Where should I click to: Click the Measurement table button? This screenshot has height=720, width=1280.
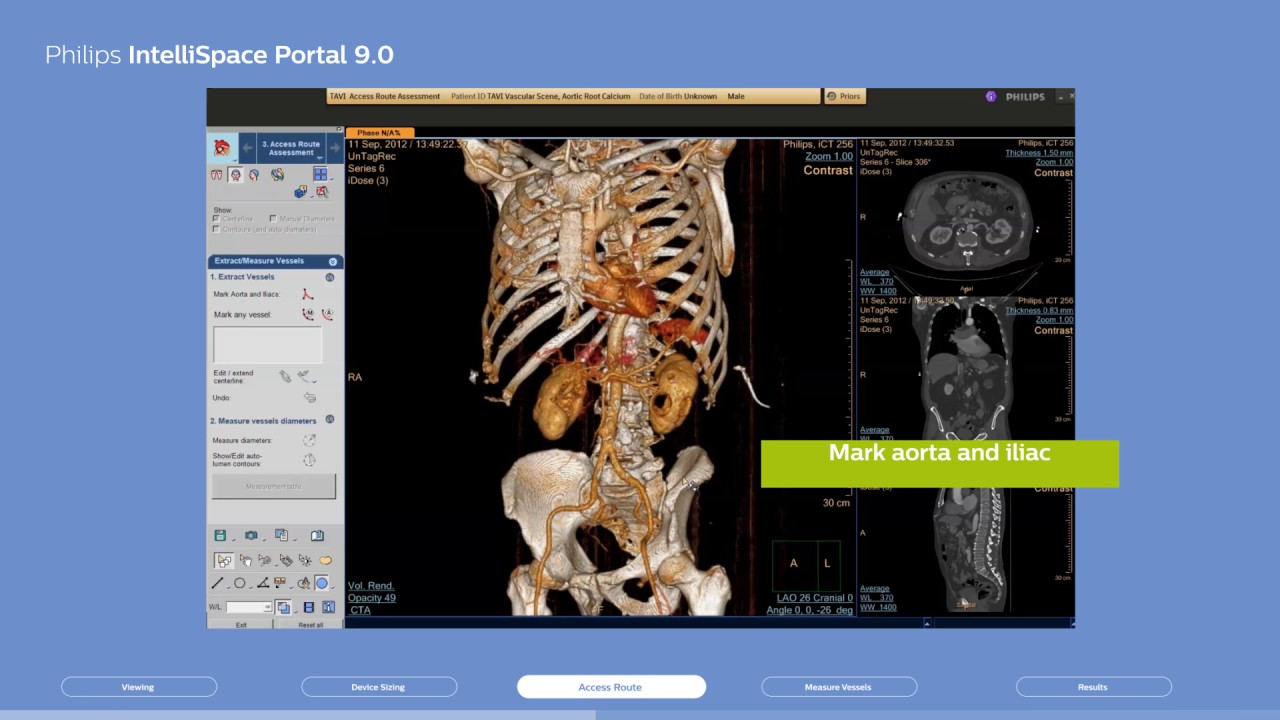click(274, 486)
